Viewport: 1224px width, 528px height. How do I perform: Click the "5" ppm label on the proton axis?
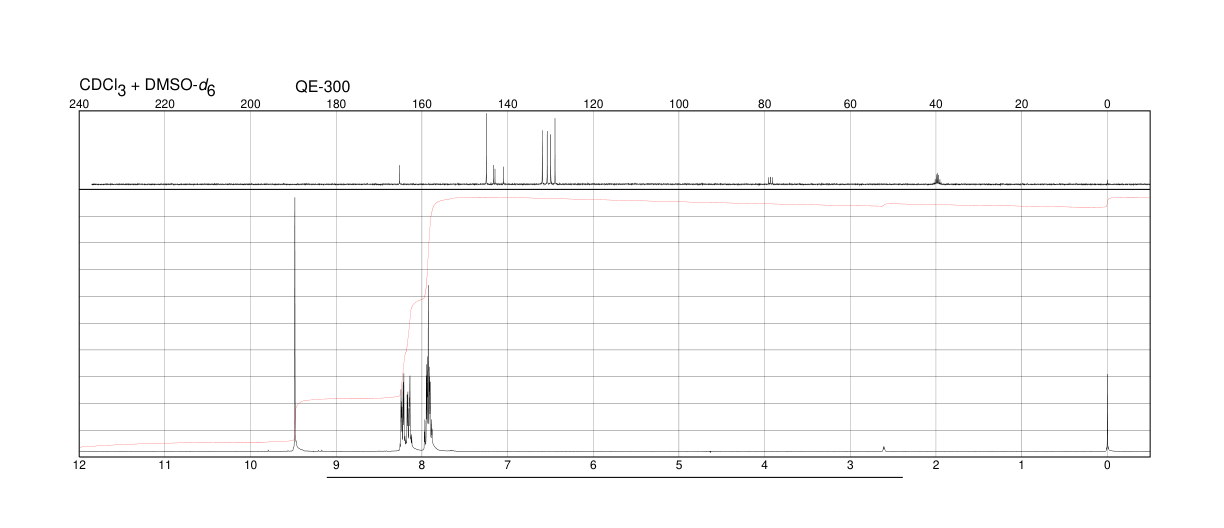(679, 466)
